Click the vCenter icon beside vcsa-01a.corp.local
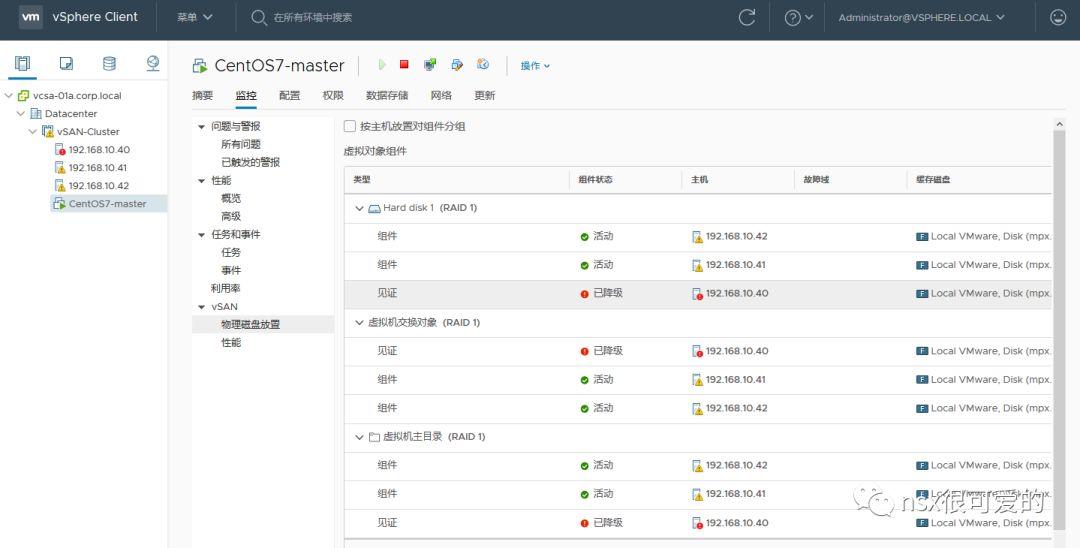This screenshot has height=548, width=1080. tap(23, 96)
